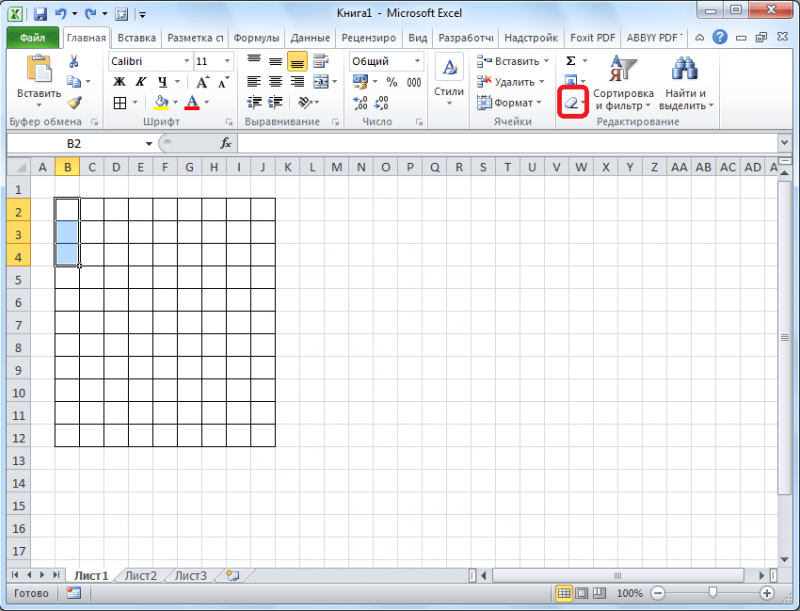The width and height of the screenshot is (800, 611).
Task: Expand the formula bar
Action: pyautogui.click(x=785, y=143)
